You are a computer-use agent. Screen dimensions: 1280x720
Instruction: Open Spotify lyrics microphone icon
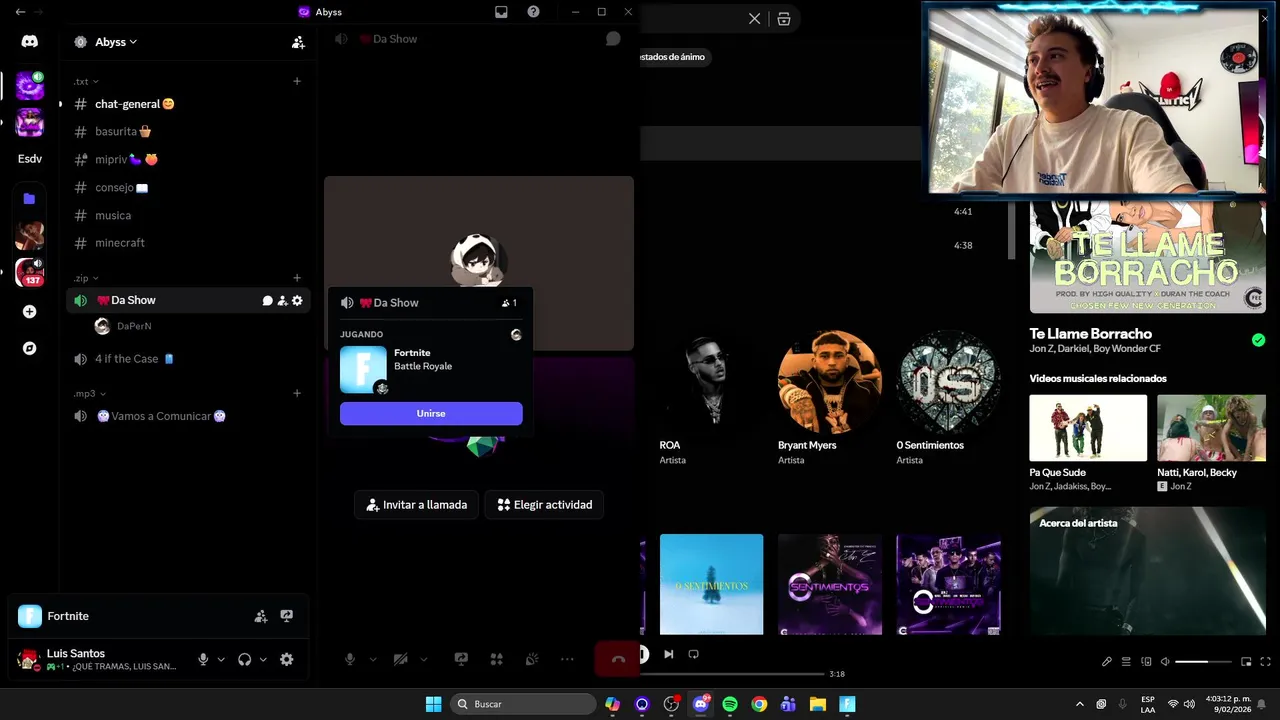[x=1106, y=662]
